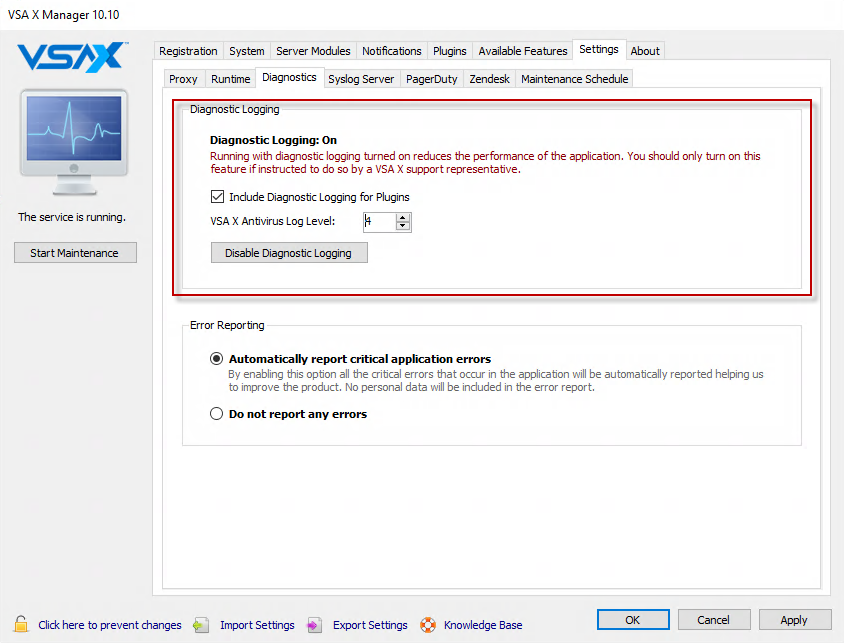Image resolution: width=844 pixels, height=643 pixels.
Task: Click the padlock icon to prevent changes
Action: [x=21, y=624]
